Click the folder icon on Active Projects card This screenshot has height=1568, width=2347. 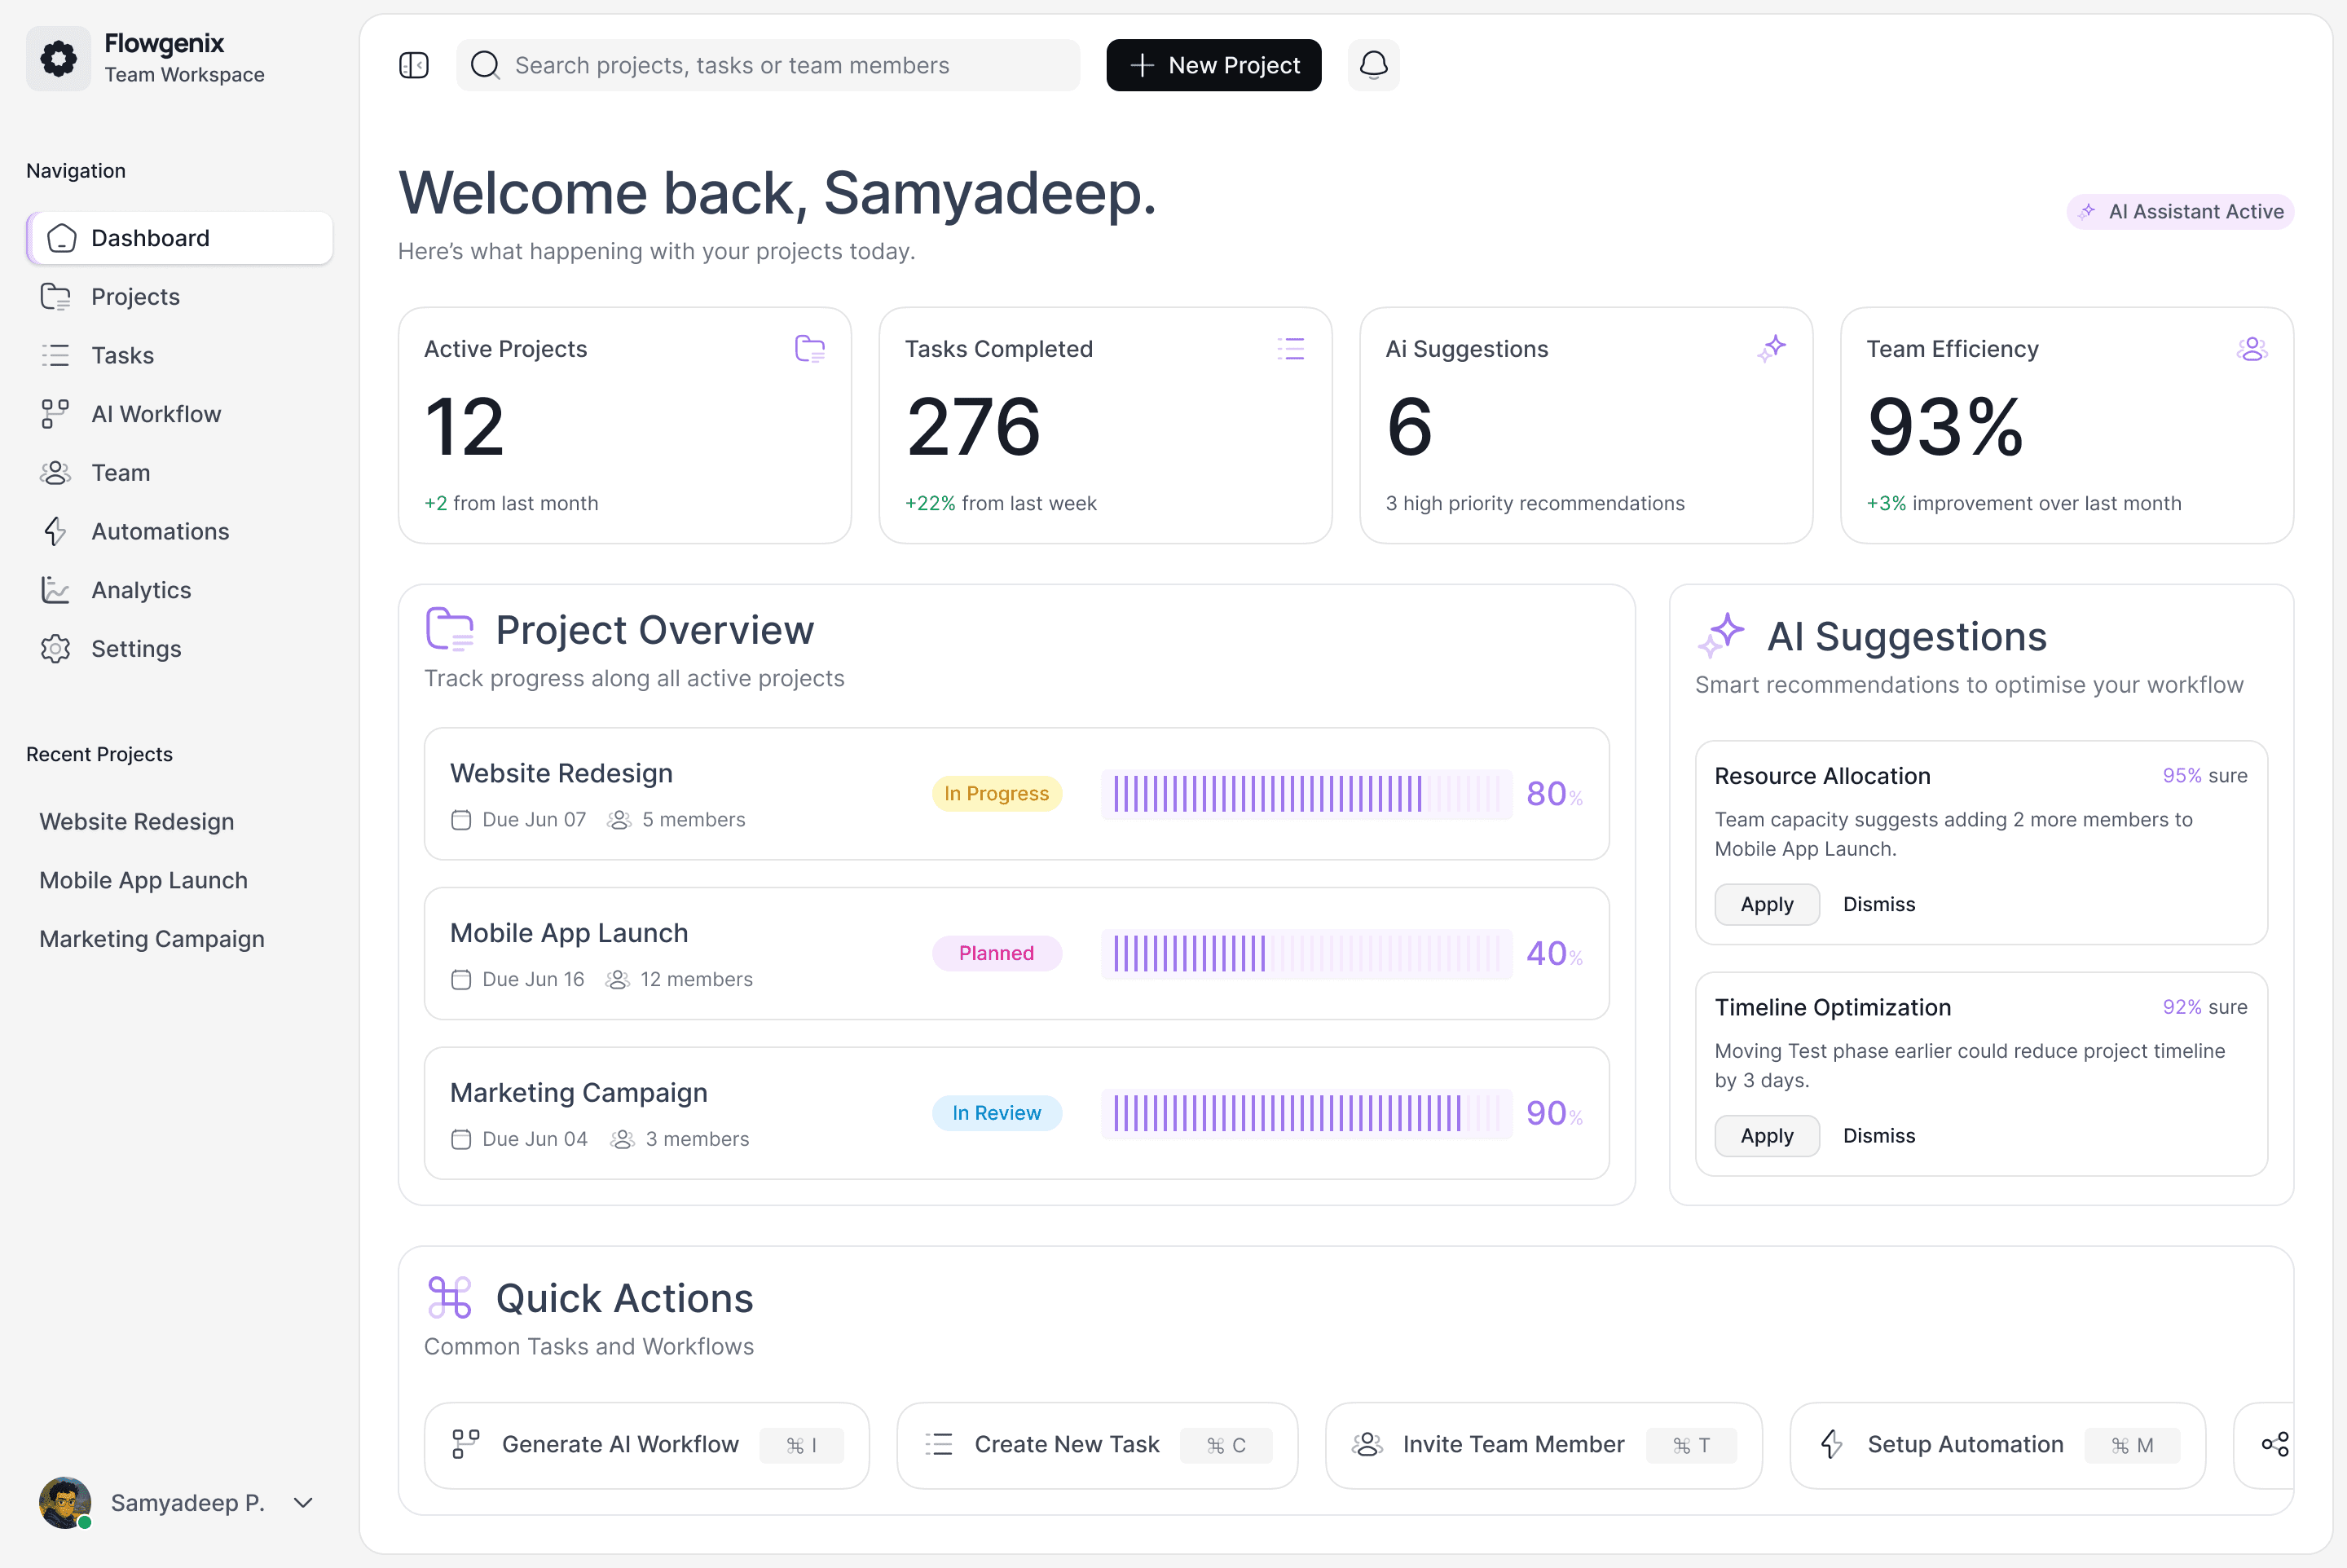click(810, 349)
